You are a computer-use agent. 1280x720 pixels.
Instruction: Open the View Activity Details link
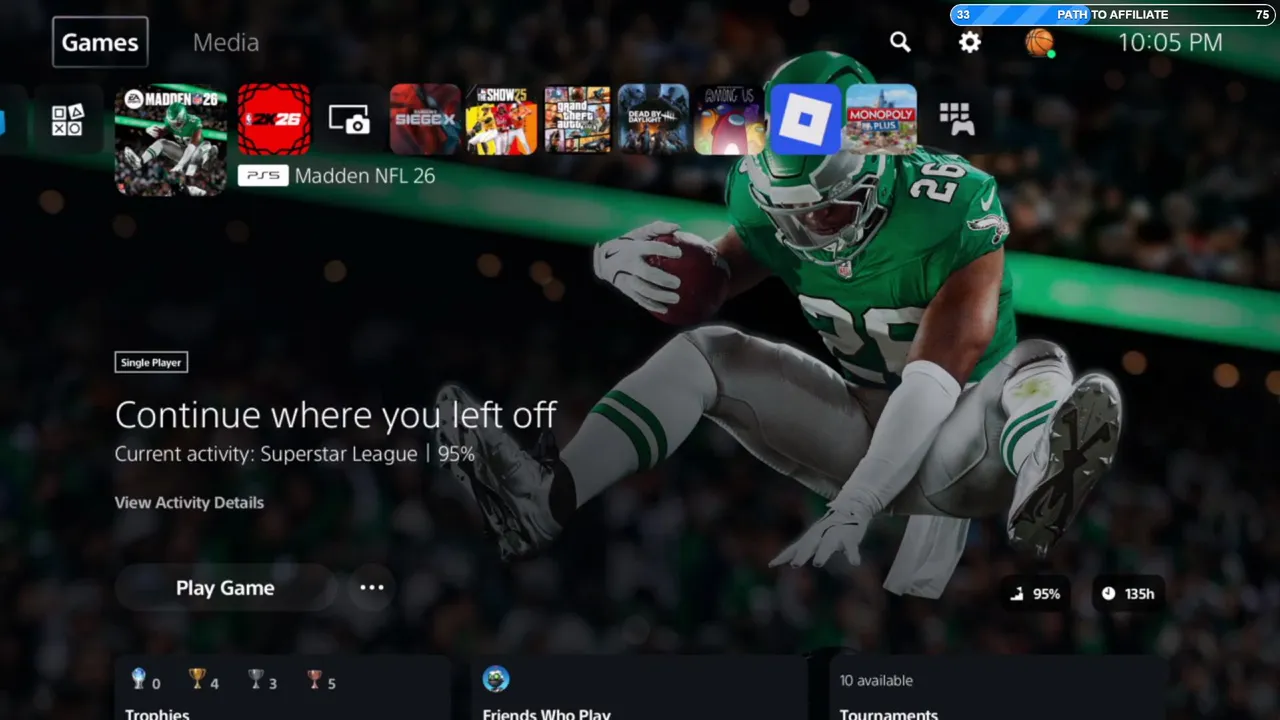[x=189, y=502]
